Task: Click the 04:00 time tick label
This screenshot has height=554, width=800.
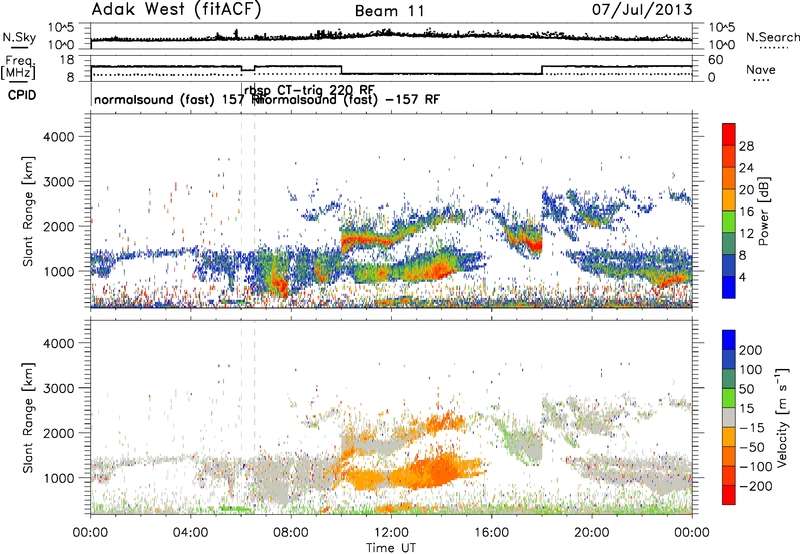Action: click(190, 533)
